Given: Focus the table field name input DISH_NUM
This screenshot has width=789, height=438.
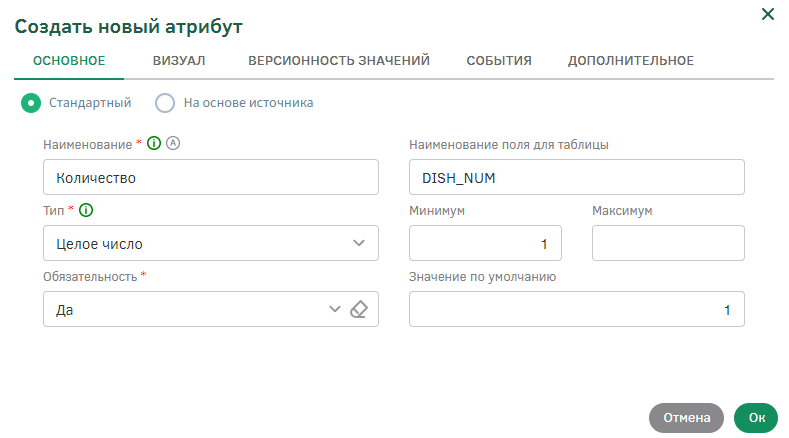Looking at the screenshot, I should pyautogui.click(x=577, y=177).
